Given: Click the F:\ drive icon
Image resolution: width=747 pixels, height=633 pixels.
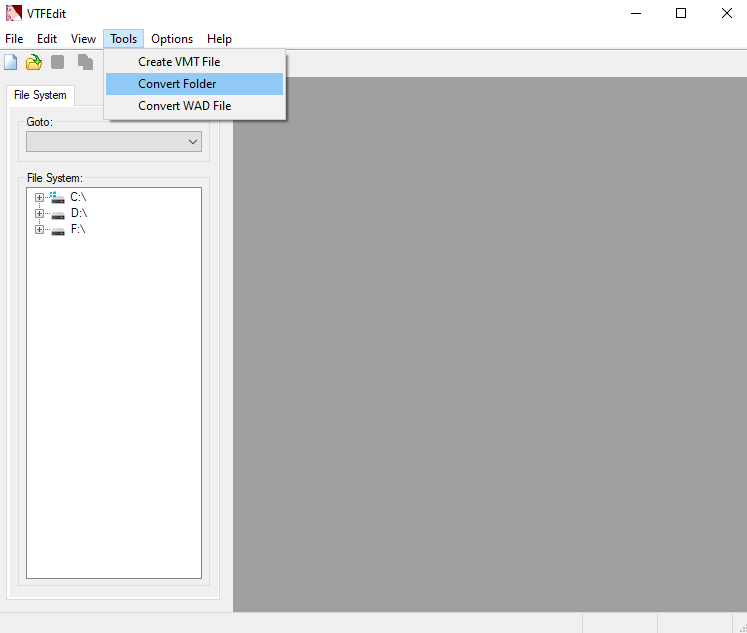Looking at the screenshot, I should tap(58, 231).
